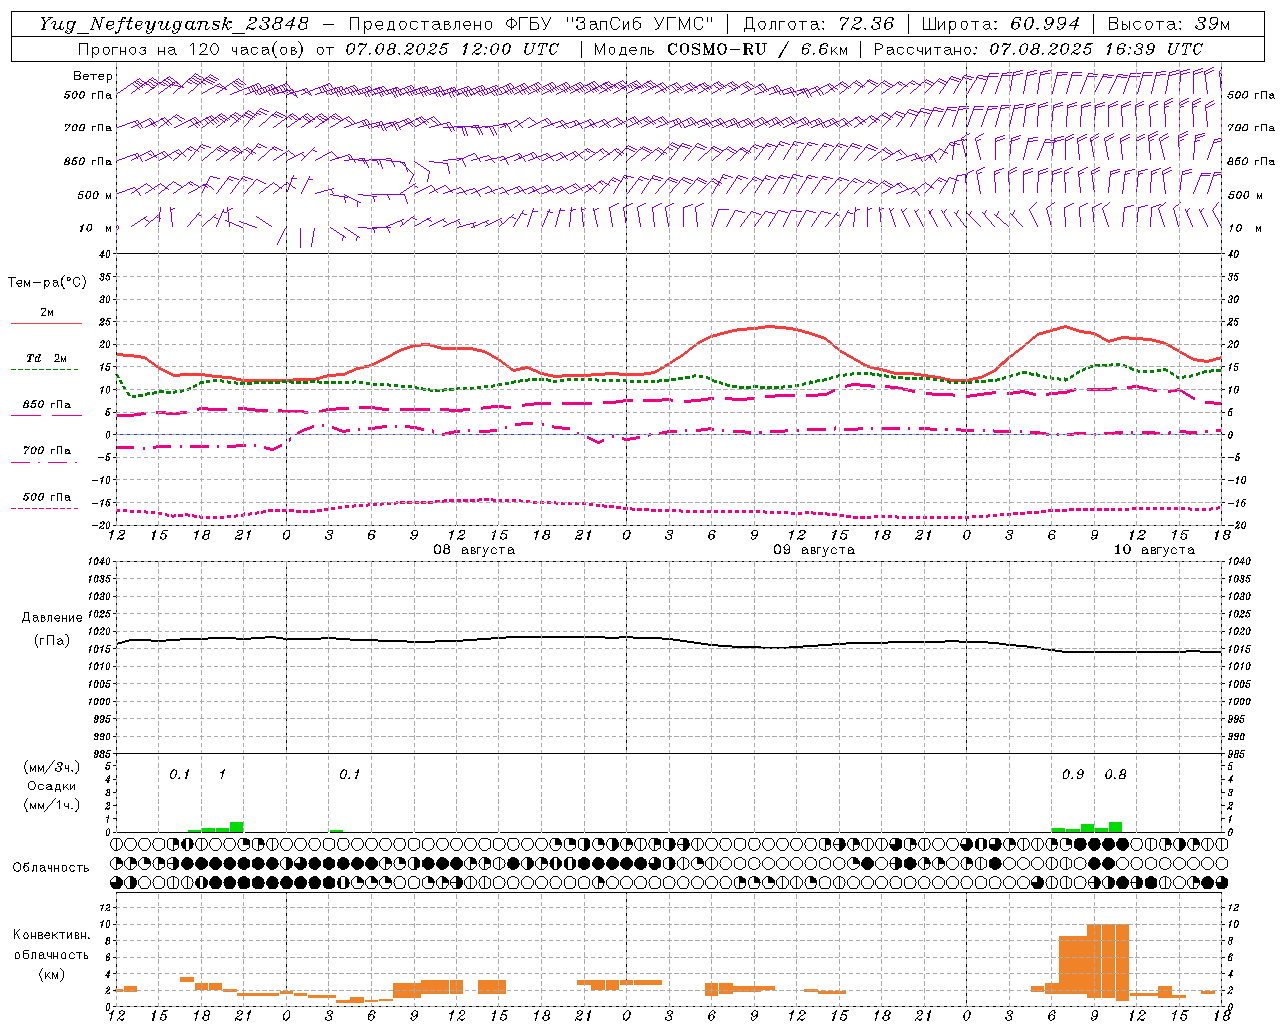Click the dashed line sample under Td 2м legend
This screenshot has width=1280, height=1024.
[x=46, y=370]
